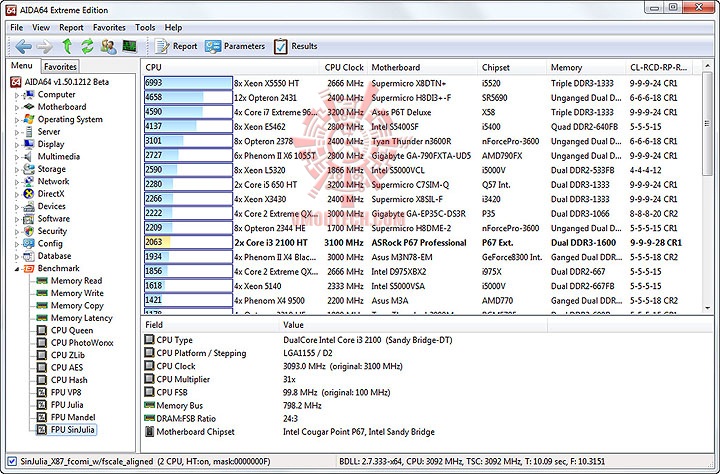Expand the Operating System node
The width and height of the screenshot is (720, 474).
click(17, 120)
